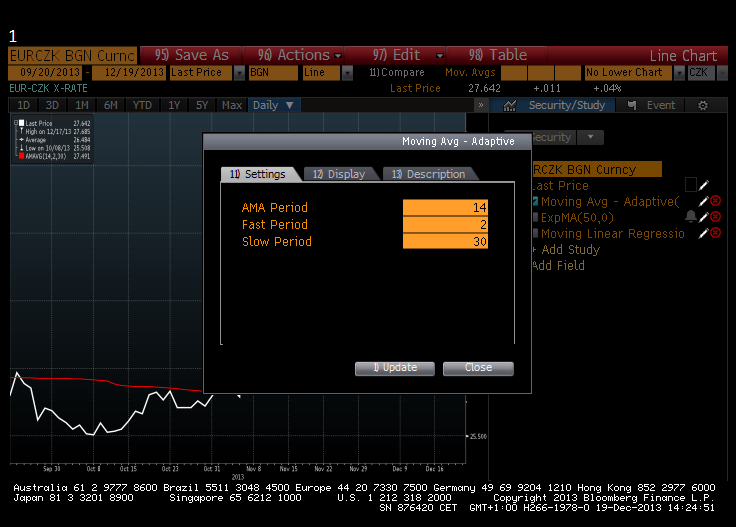Open Daily periodicity dropdown
This screenshot has height=527, width=736.
[x=274, y=105]
